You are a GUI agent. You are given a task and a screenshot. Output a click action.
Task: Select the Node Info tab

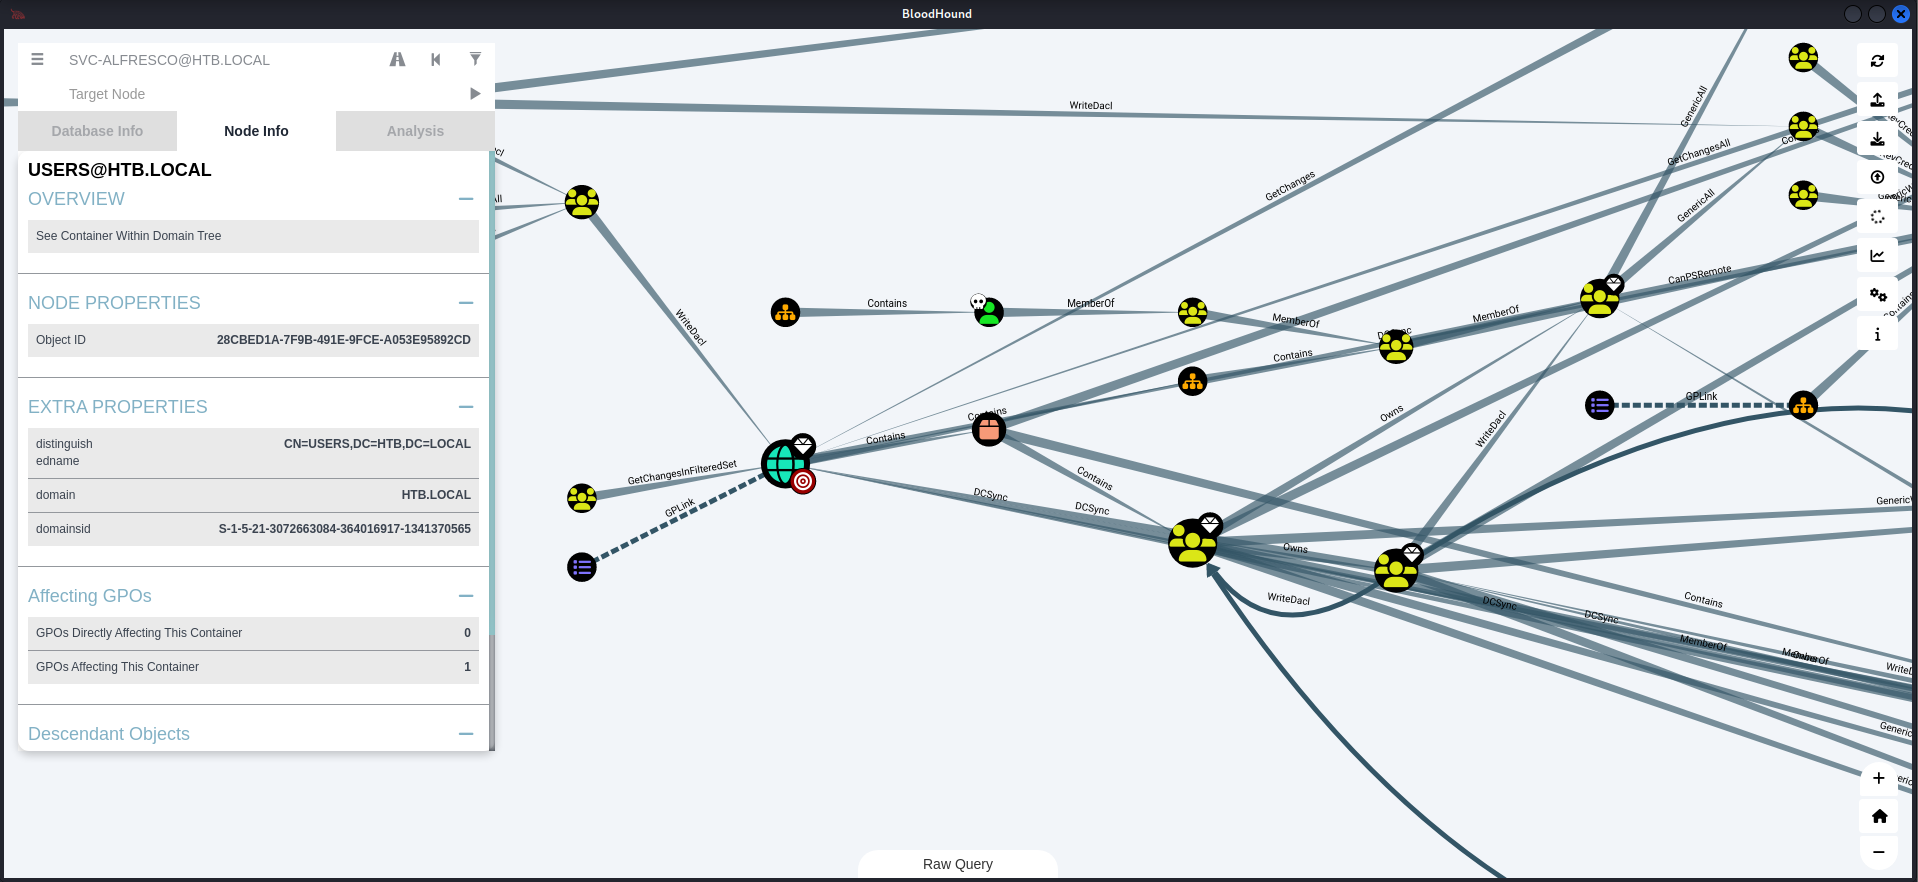(256, 131)
